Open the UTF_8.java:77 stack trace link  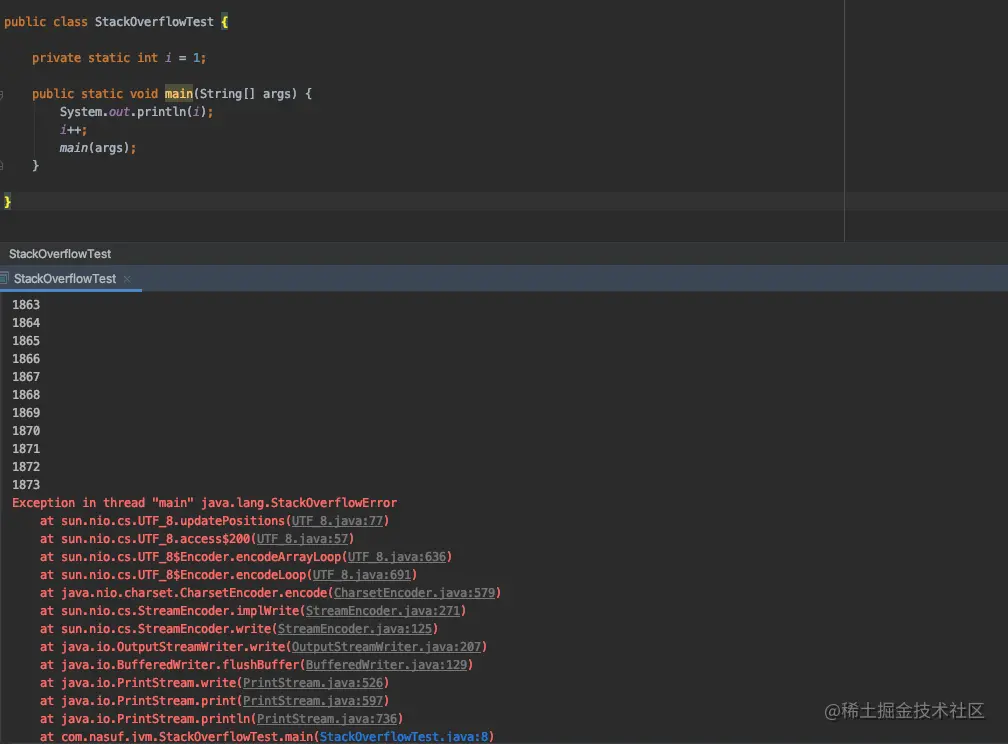(337, 521)
